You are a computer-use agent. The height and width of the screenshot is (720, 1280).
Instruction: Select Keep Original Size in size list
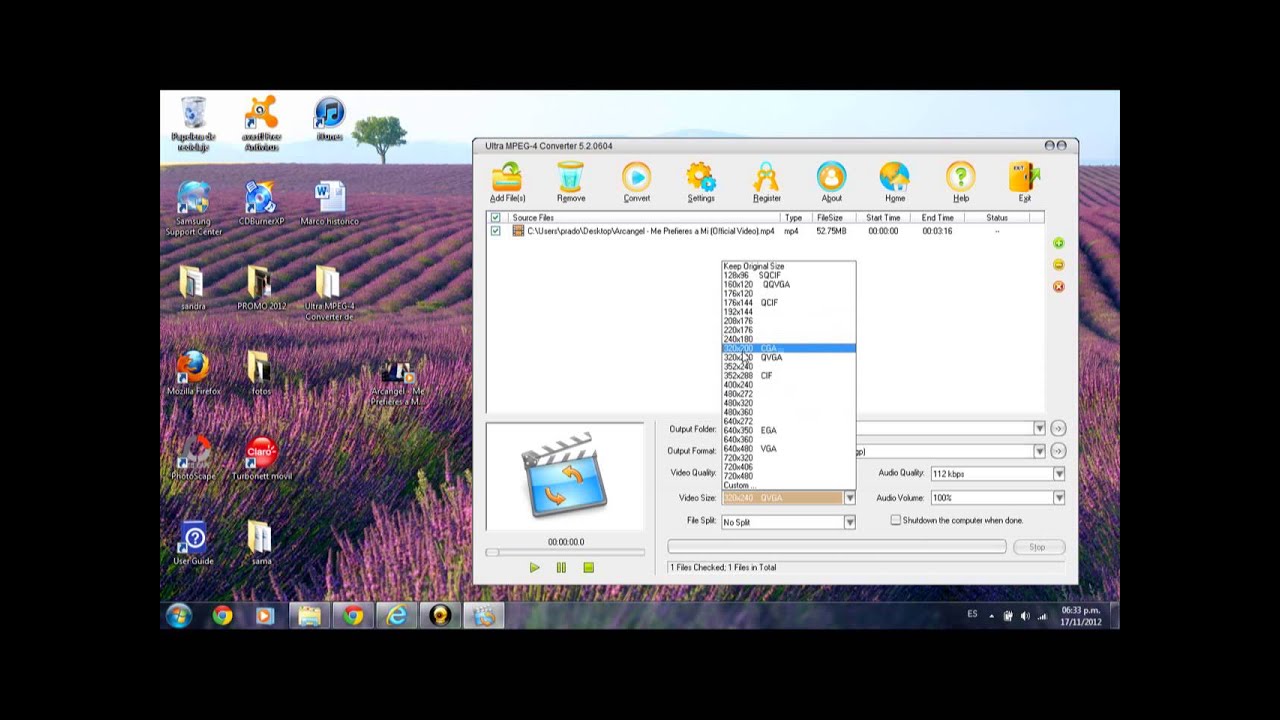[x=789, y=266]
